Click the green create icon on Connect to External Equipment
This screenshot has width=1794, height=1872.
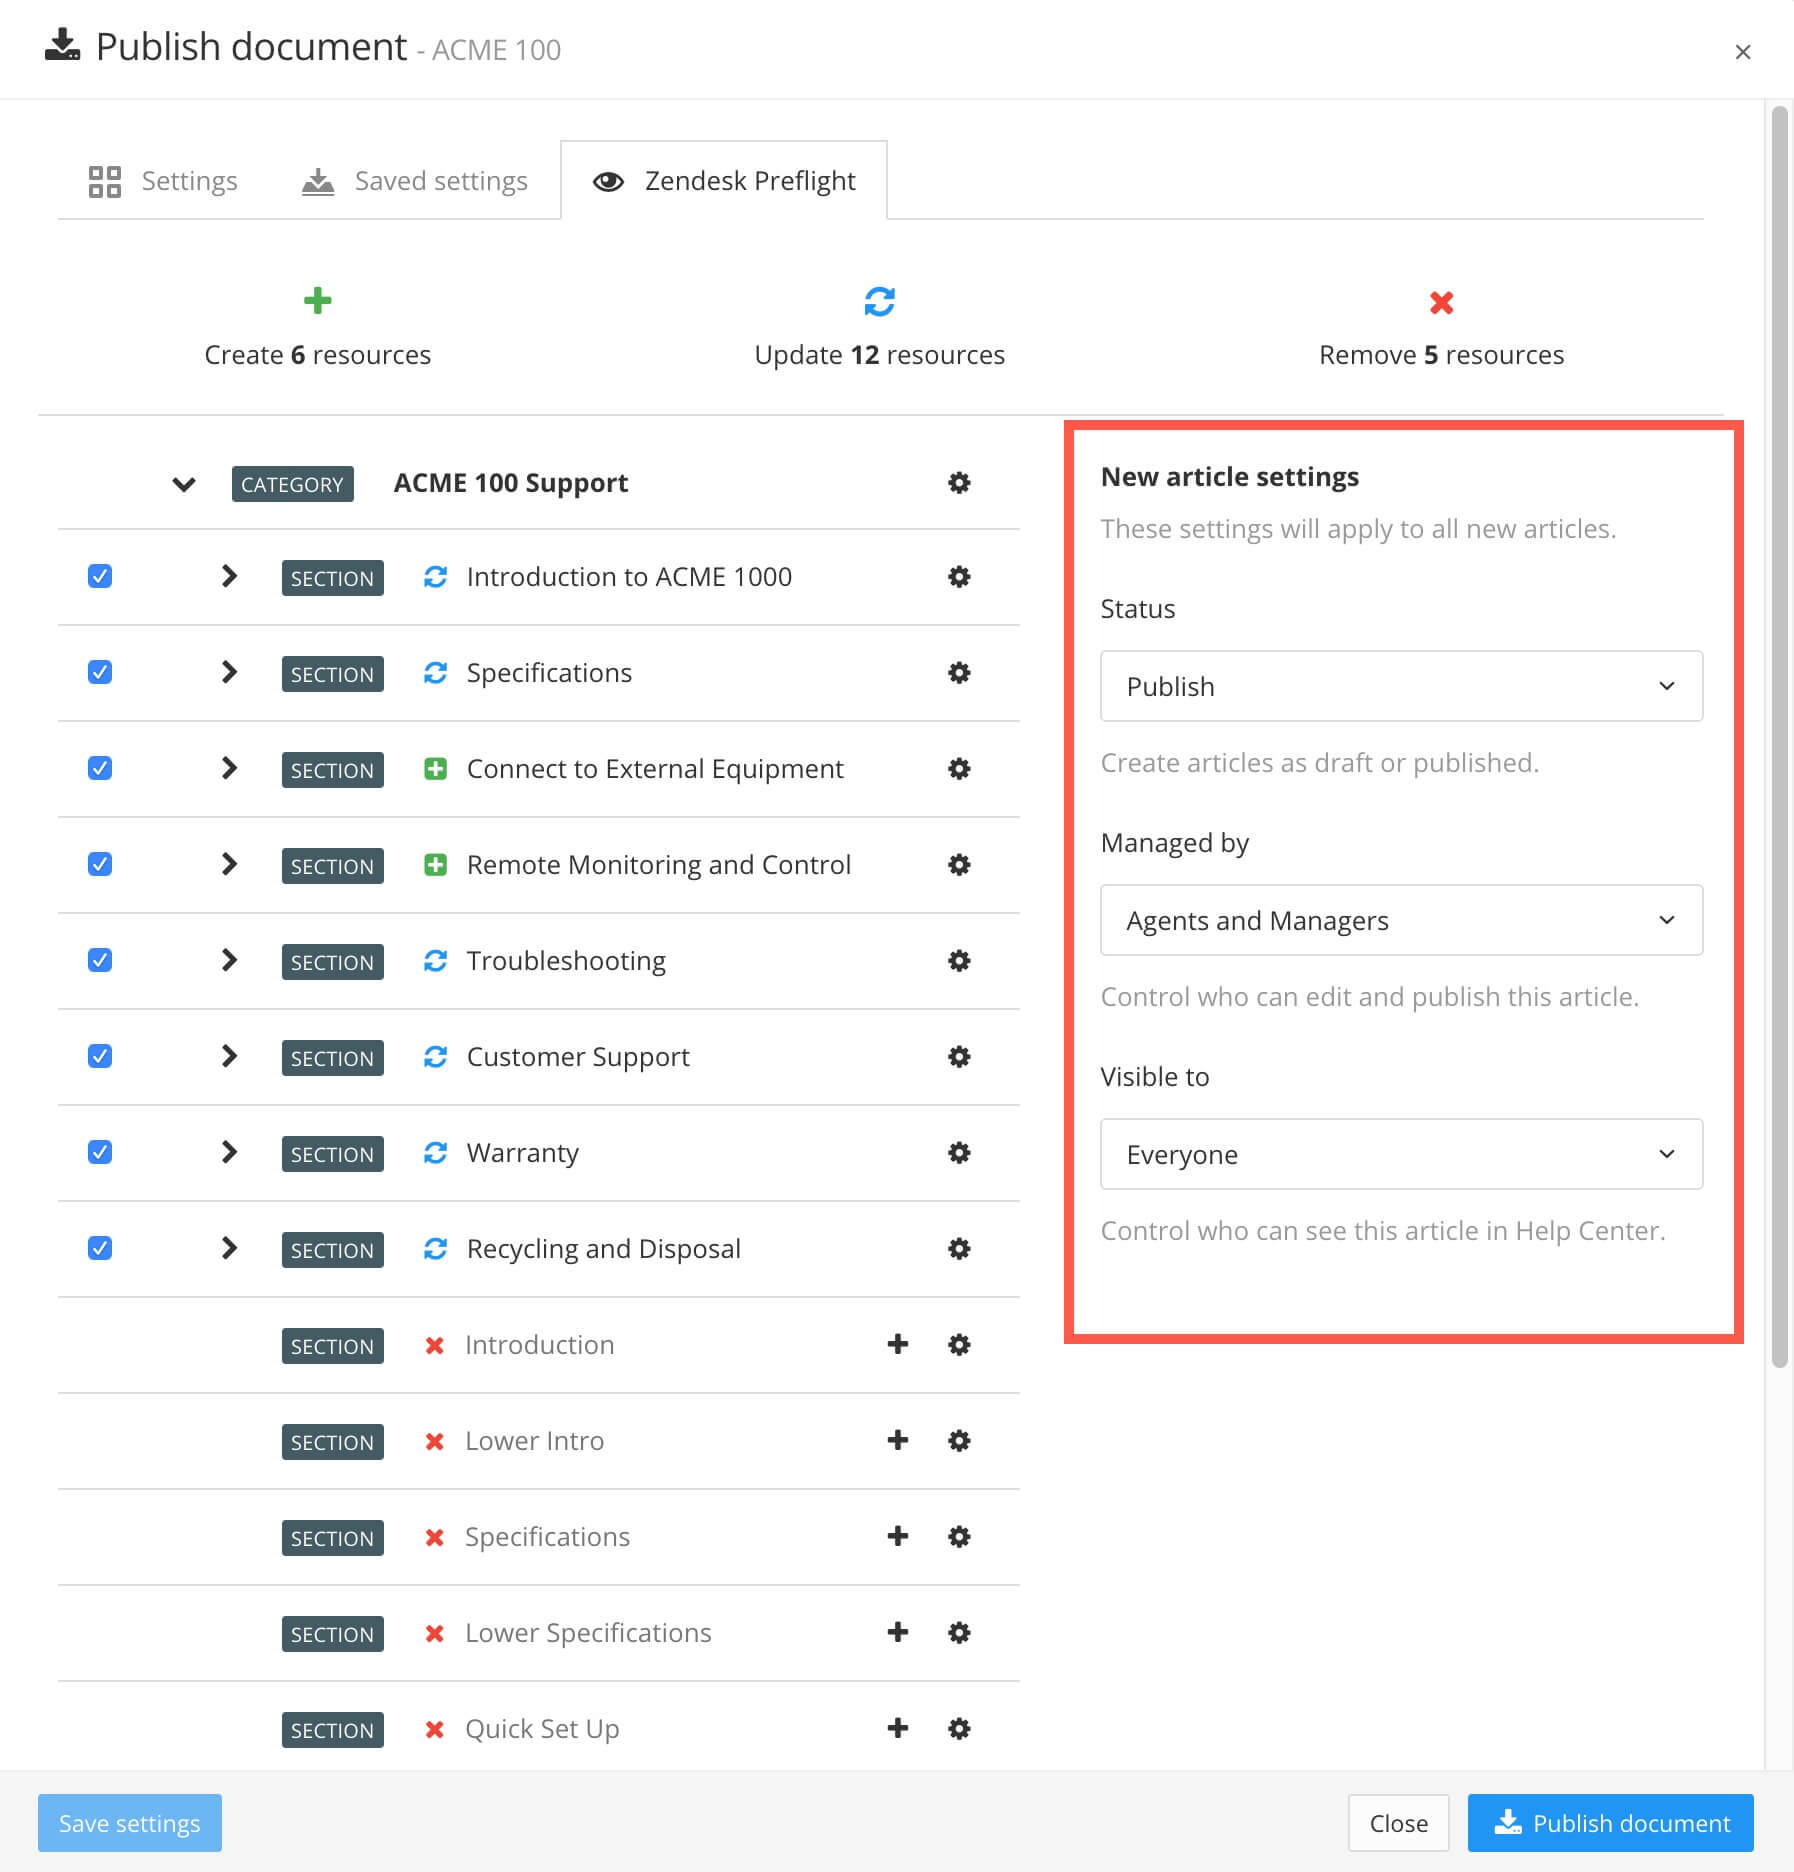coord(435,768)
